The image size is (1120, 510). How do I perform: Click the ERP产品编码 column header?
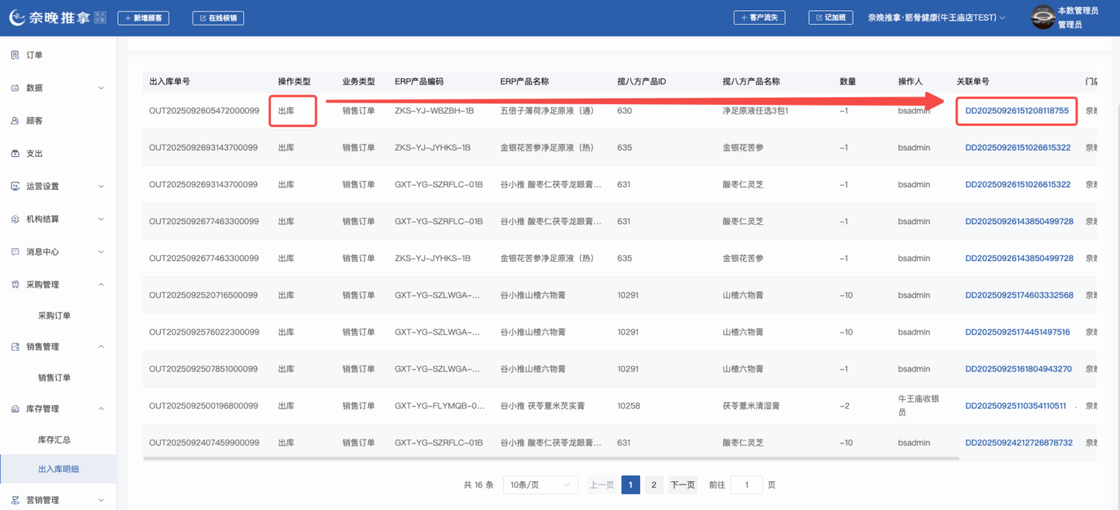pos(419,81)
